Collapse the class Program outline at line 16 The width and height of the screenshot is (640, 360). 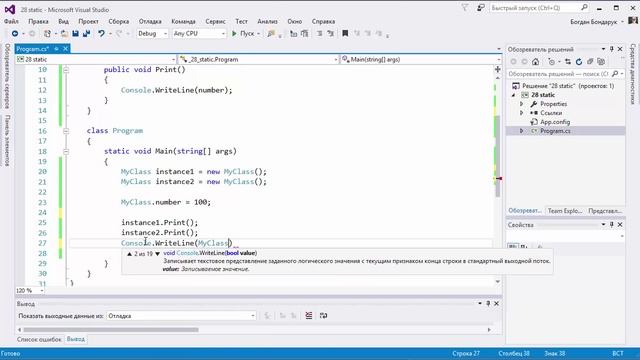click(66, 131)
